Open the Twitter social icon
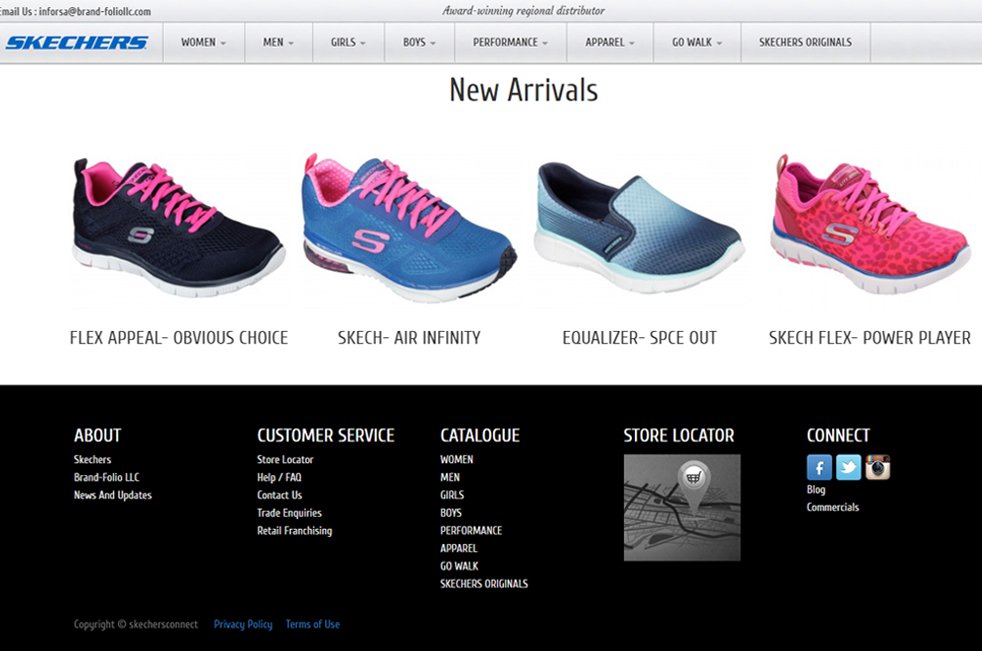Image resolution: width=982 pixels, height=651 pixels. [848, 467]
